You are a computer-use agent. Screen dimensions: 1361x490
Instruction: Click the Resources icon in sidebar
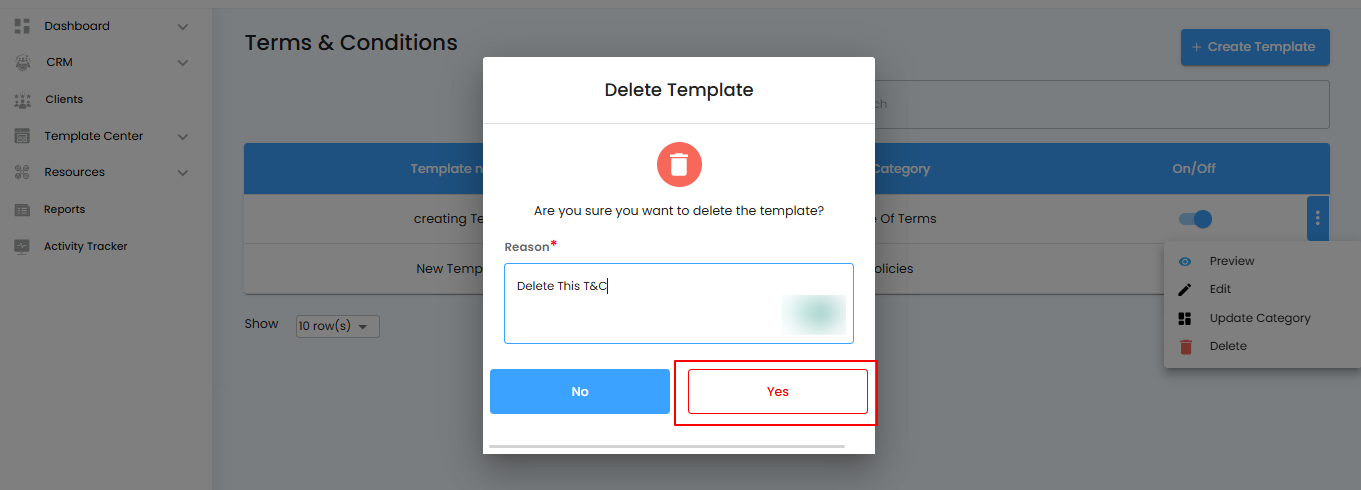[x=22, y=172]
